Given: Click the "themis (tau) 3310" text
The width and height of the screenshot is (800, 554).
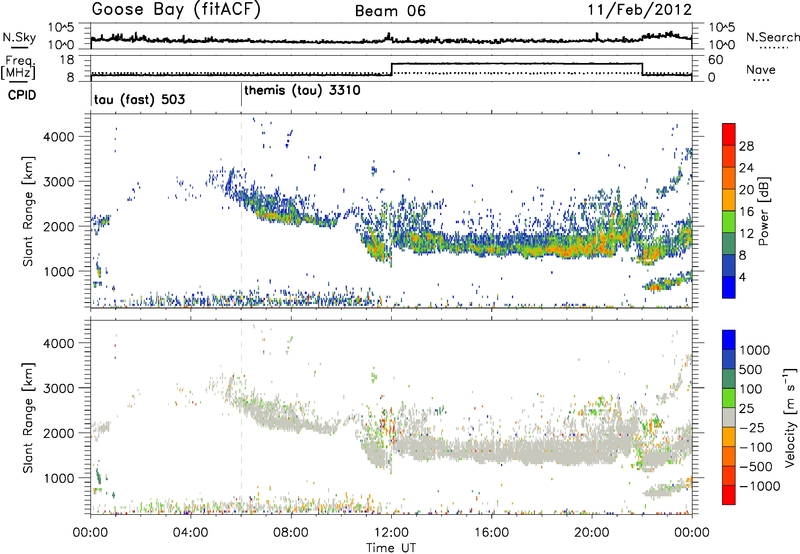Looking at the screenshot, I should click(302, 91).
